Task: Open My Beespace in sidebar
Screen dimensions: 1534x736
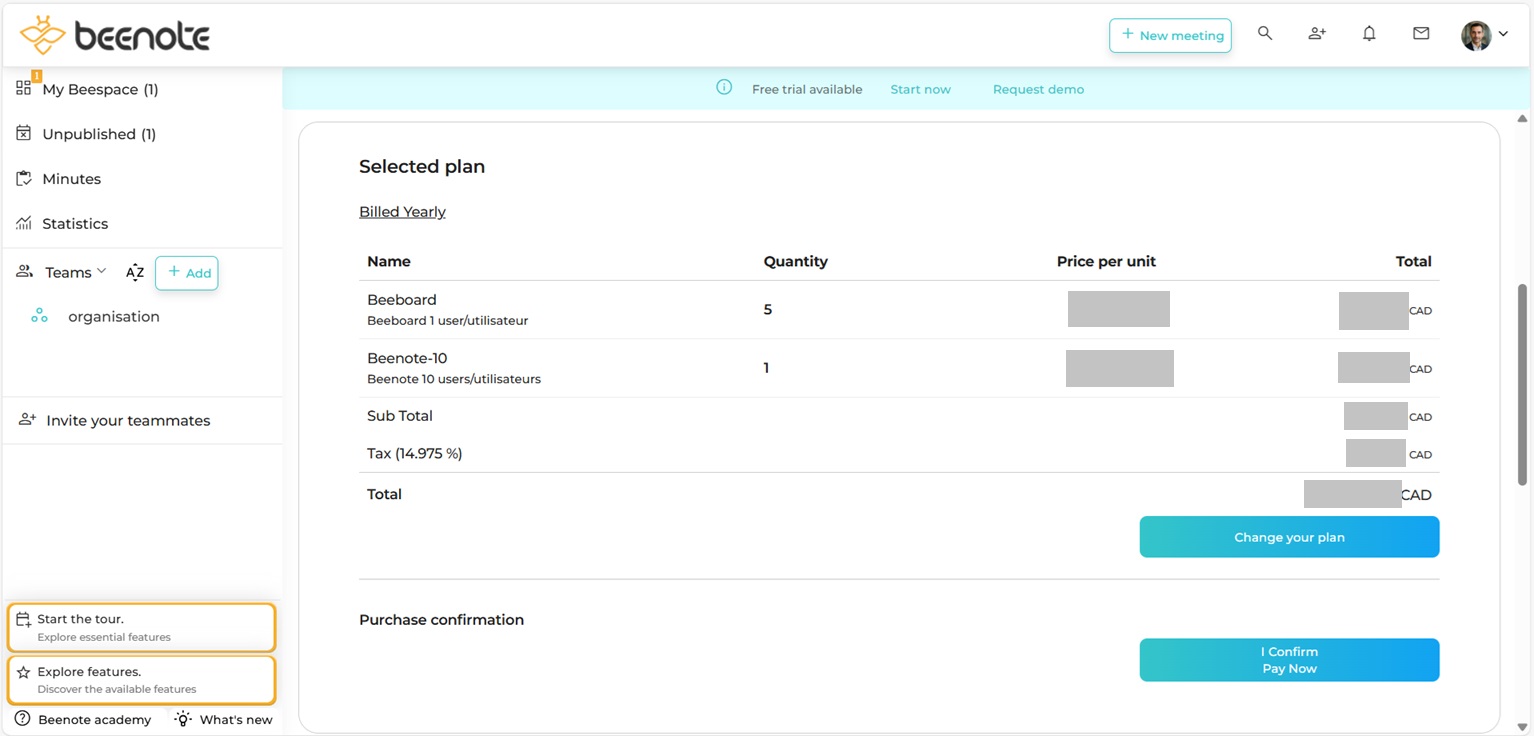Action: click(x=99, y=89)
